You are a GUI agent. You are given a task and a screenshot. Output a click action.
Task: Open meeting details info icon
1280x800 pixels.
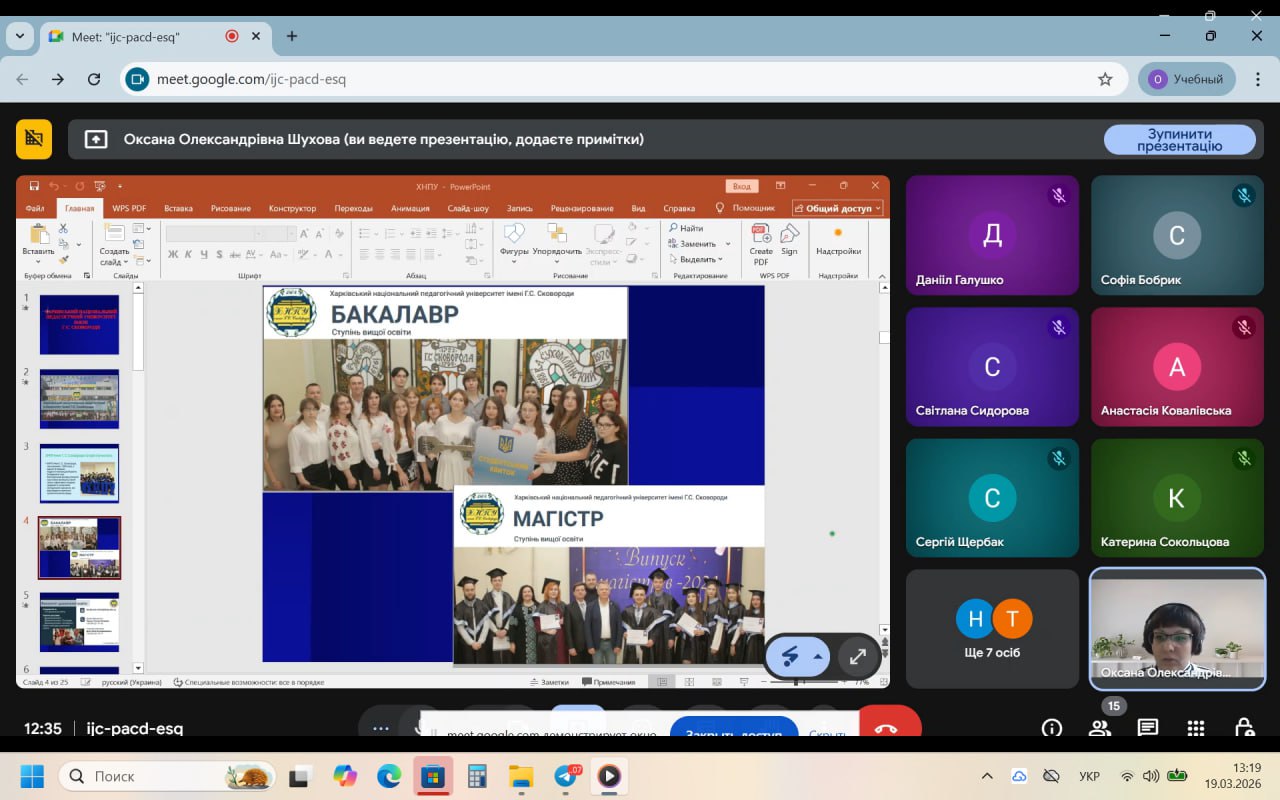[1051, 728]
